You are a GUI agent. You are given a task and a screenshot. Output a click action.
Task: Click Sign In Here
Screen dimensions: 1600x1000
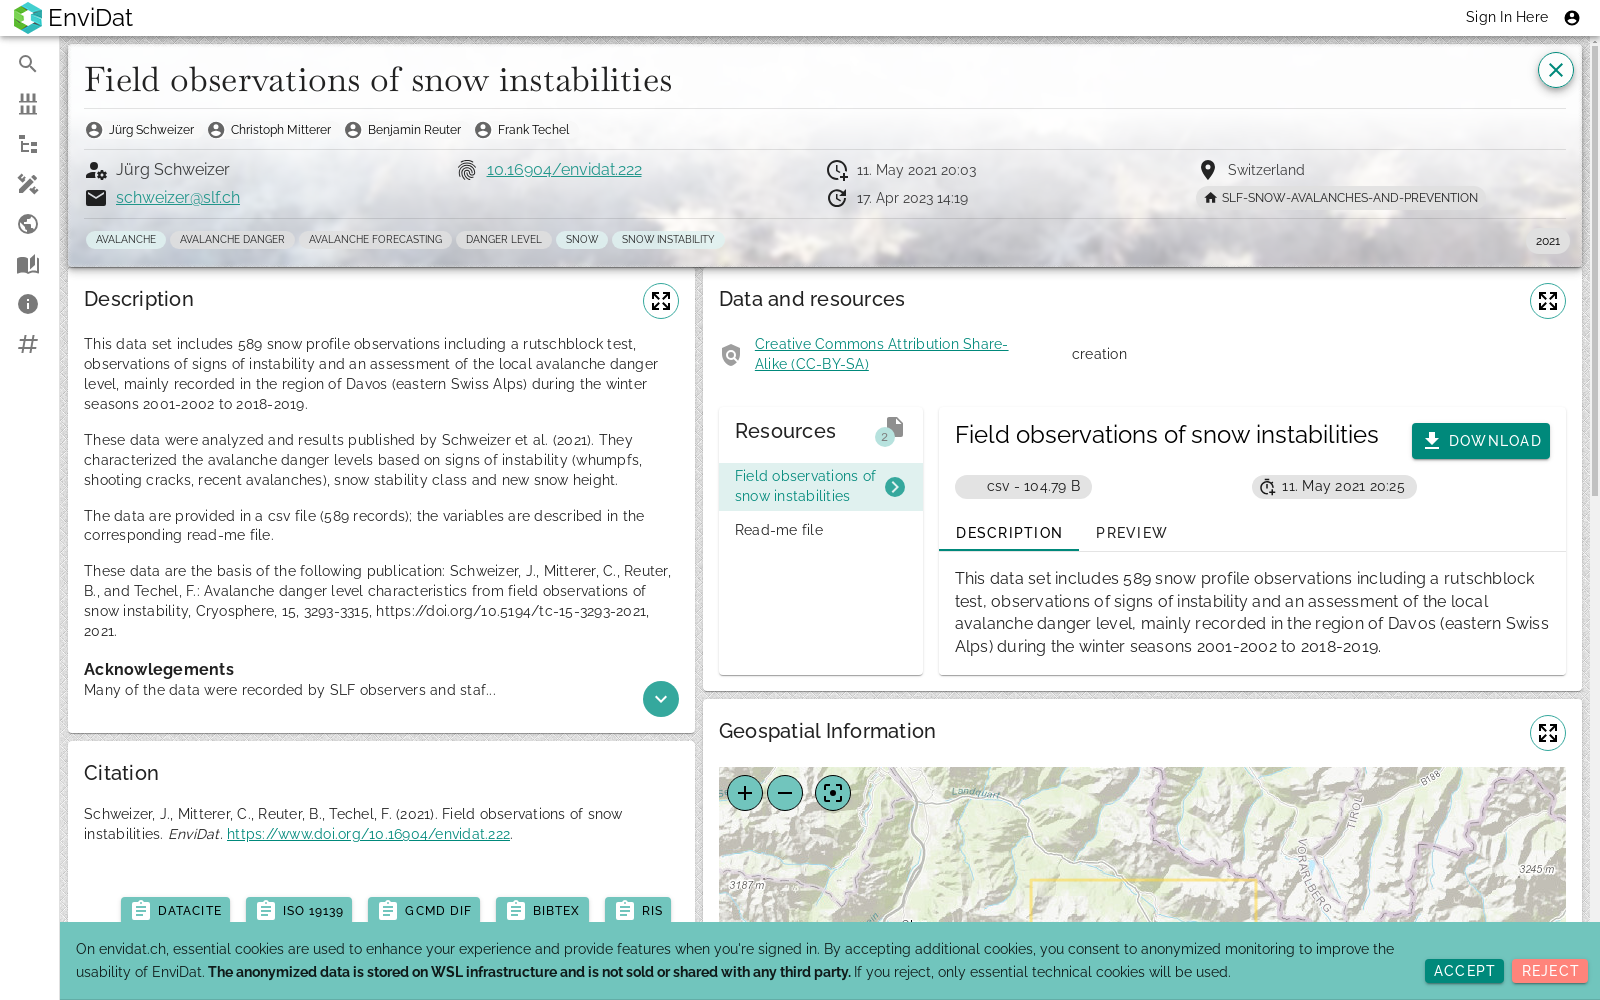click(x=1506, y=17)
